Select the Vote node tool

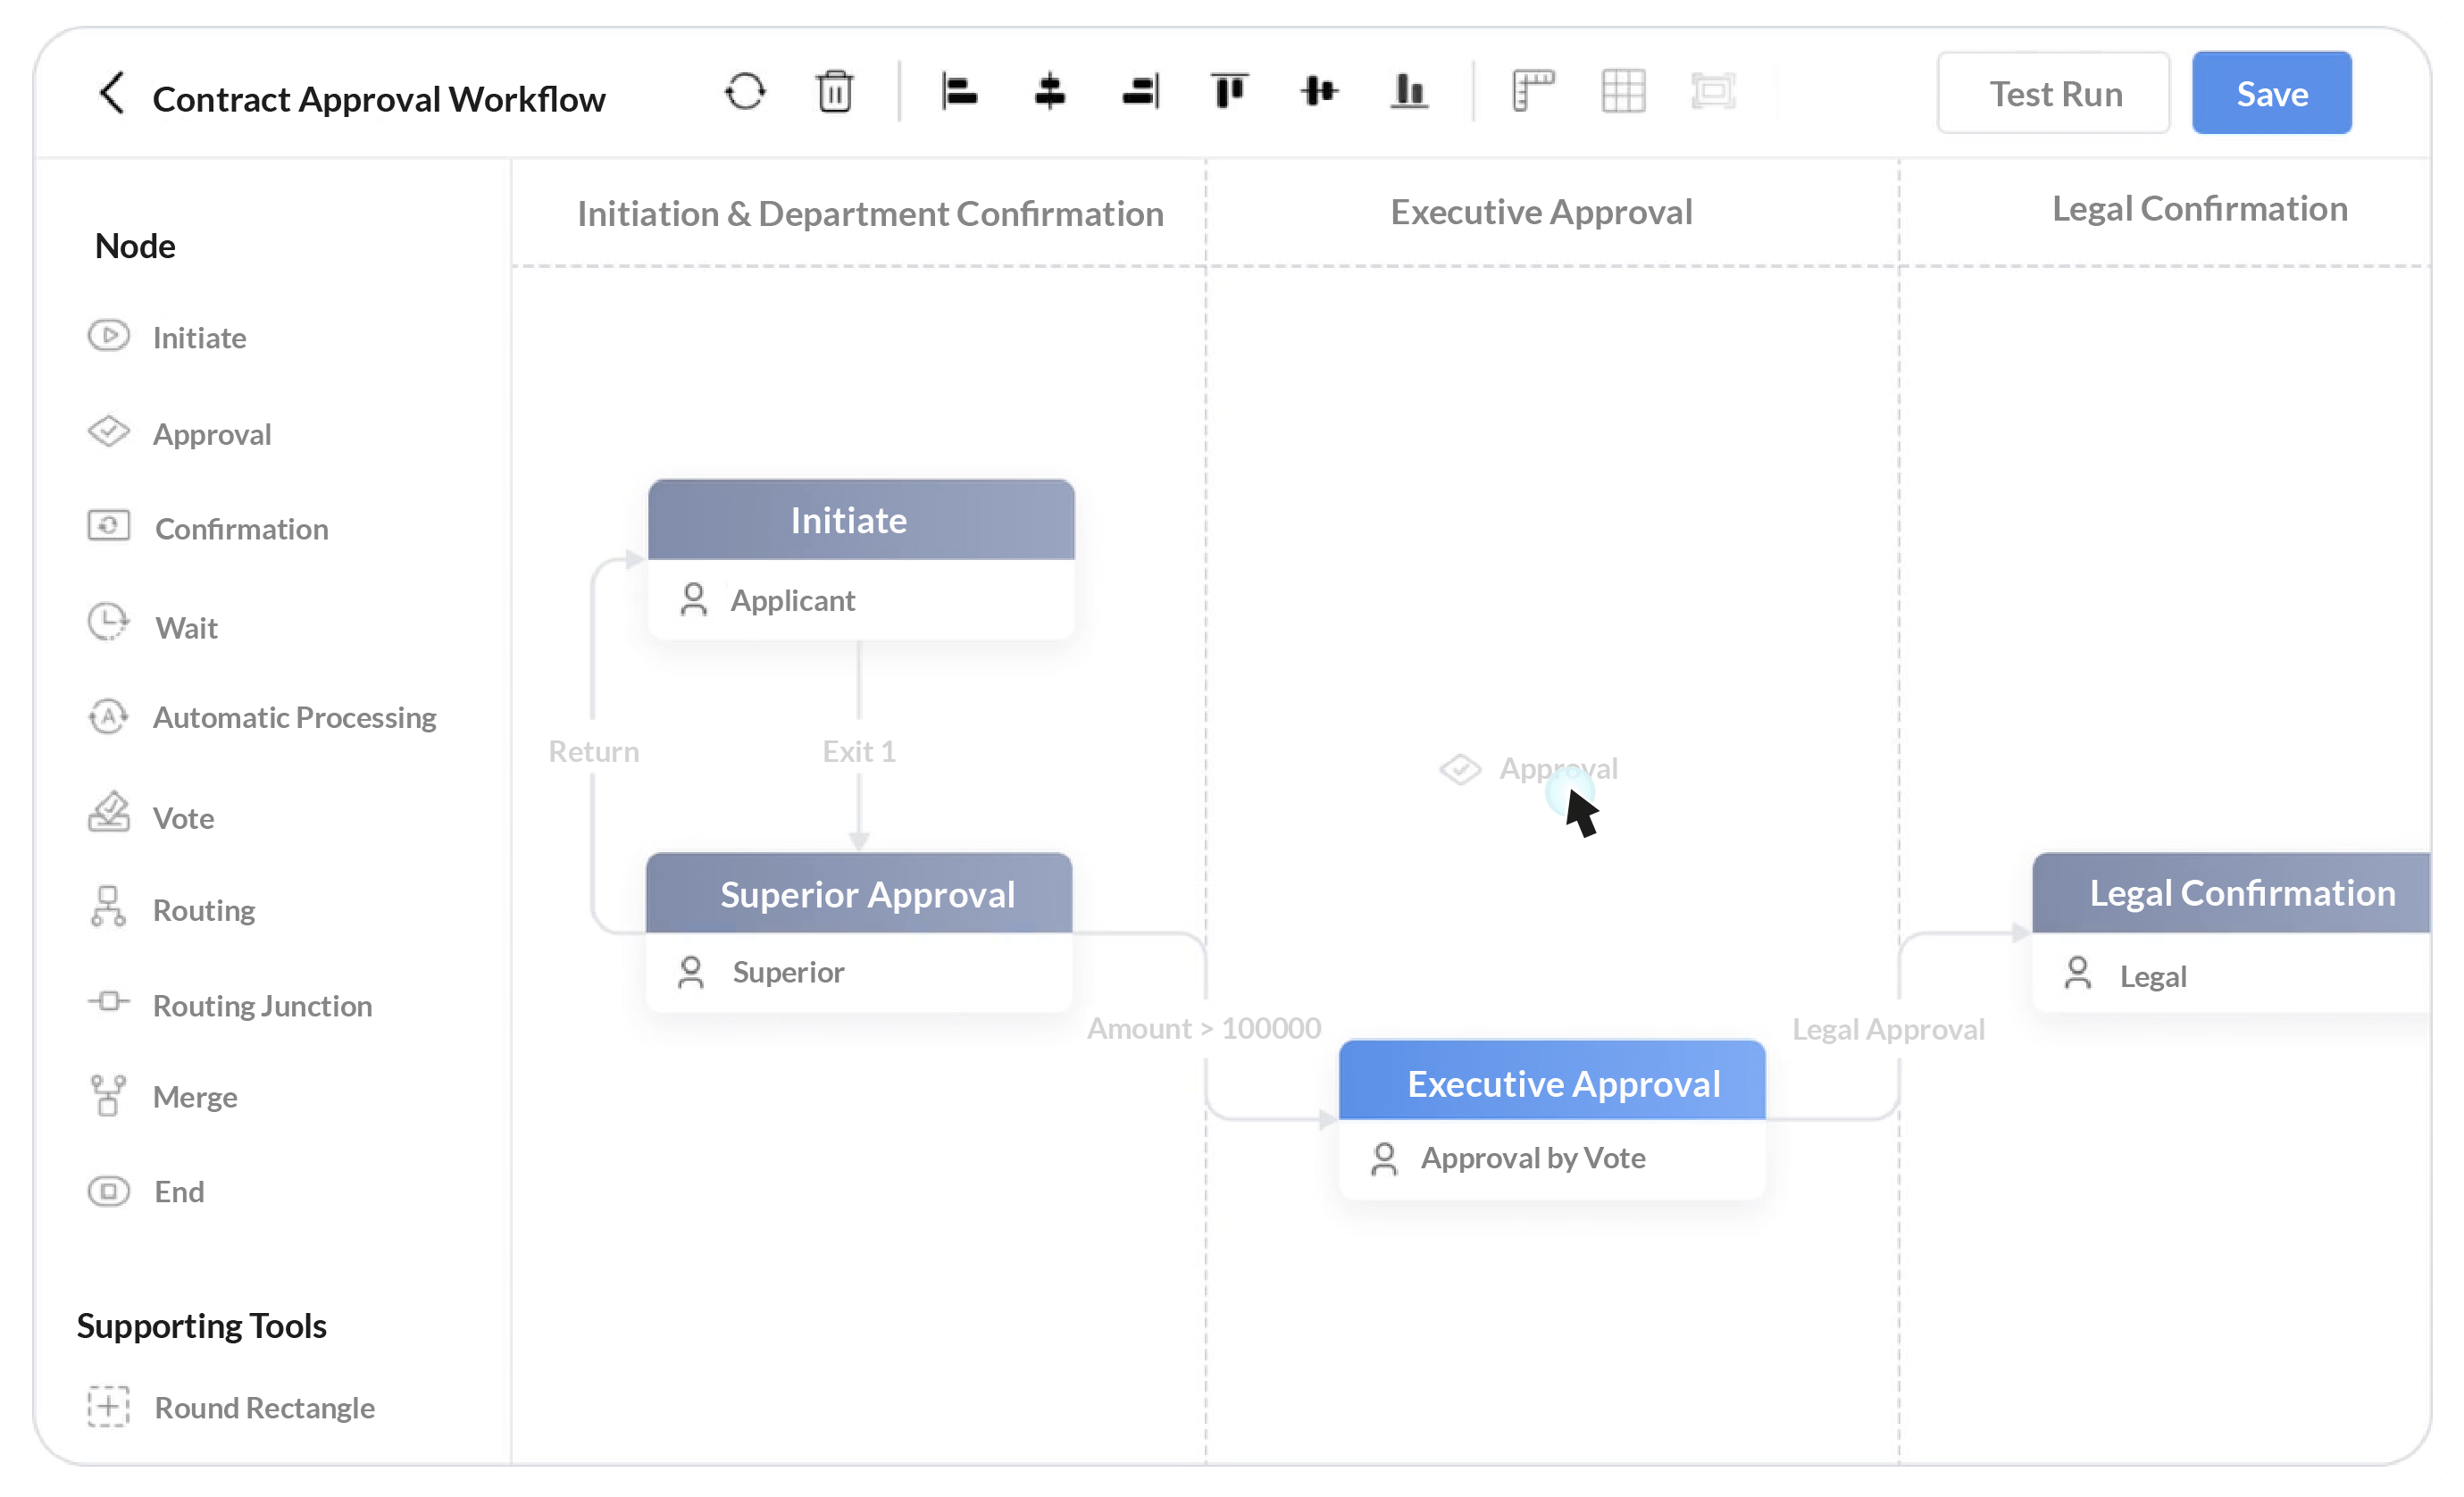pos(184,817)
